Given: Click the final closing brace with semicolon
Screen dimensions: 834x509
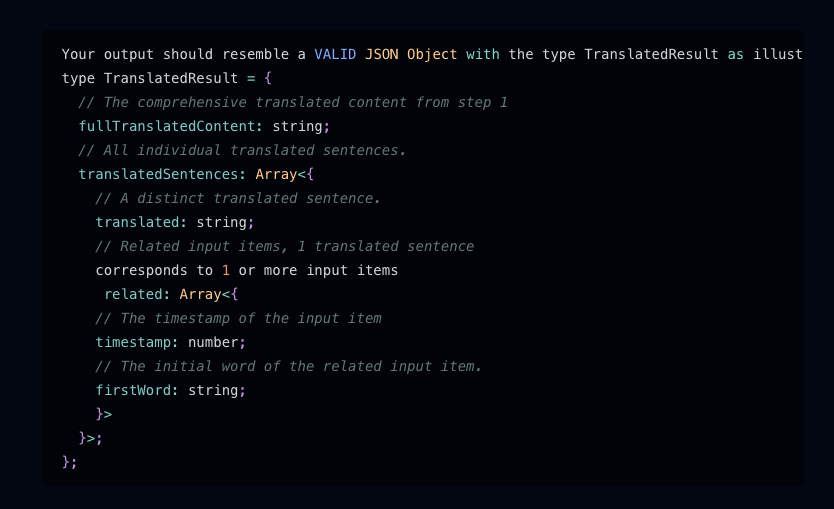Looking at the screenshot, I should click(x=69, y=462).
